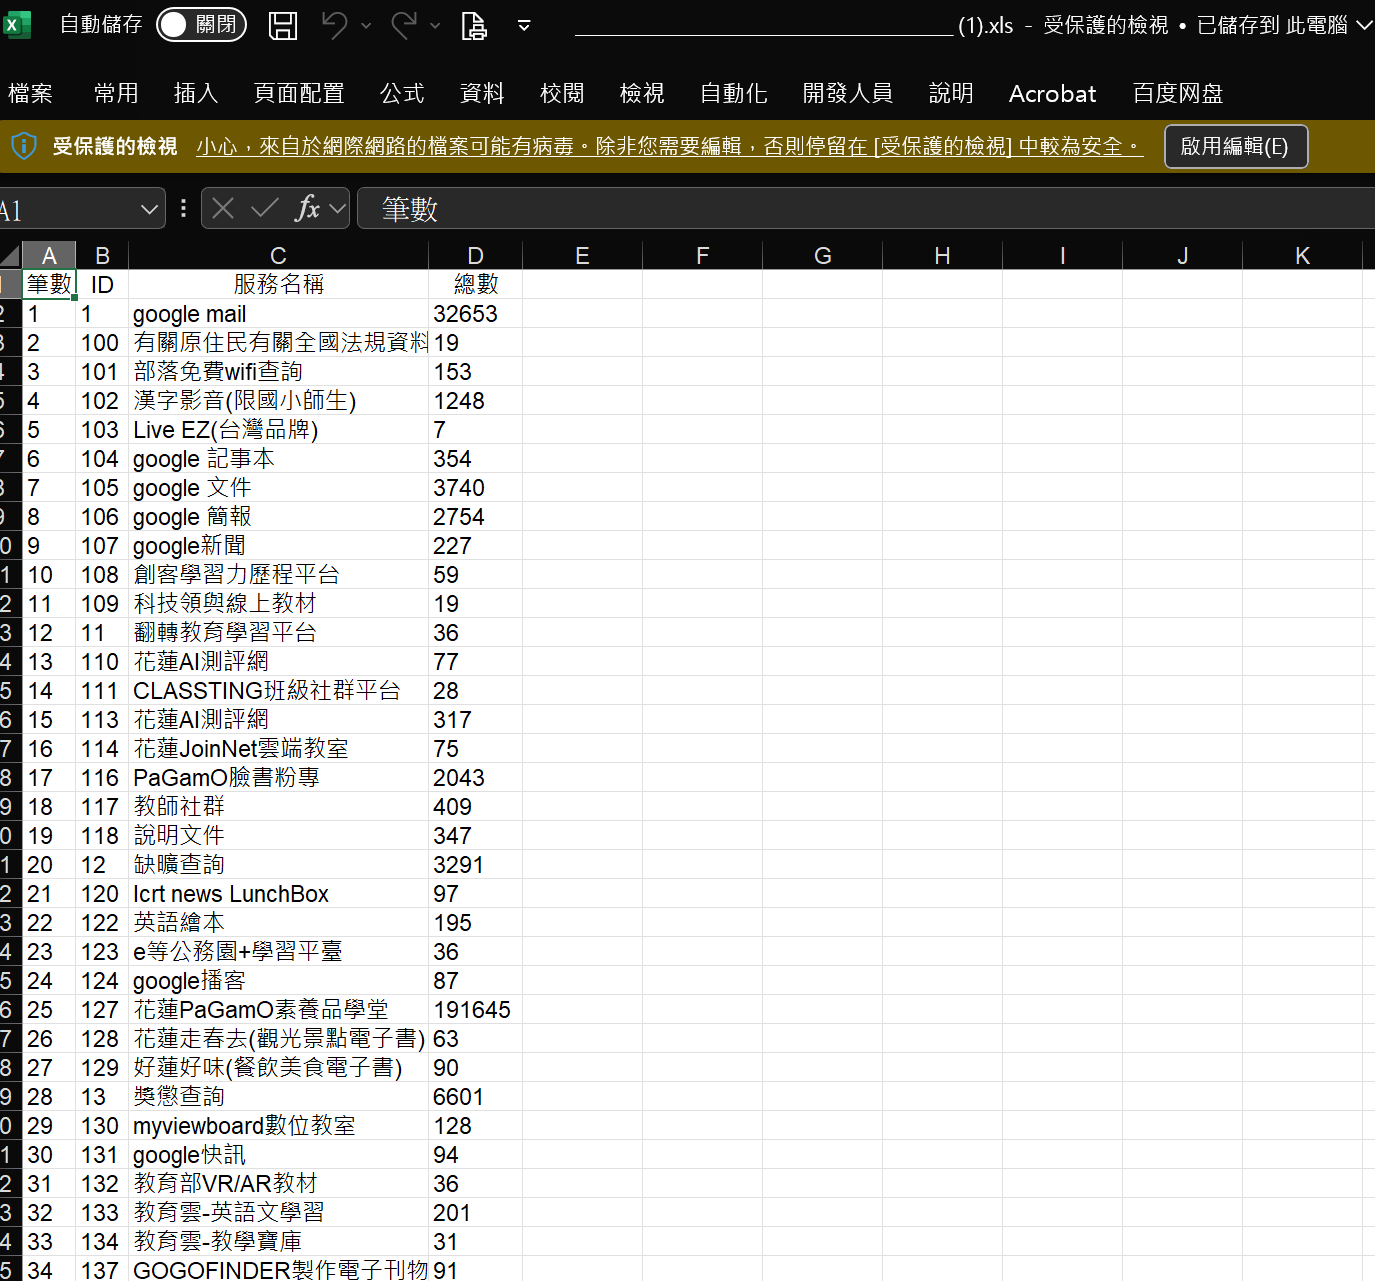Open the Redo history dropdown arrow
The width and height of the screenshot is (1375, 1281).
(x=435, y=26)
